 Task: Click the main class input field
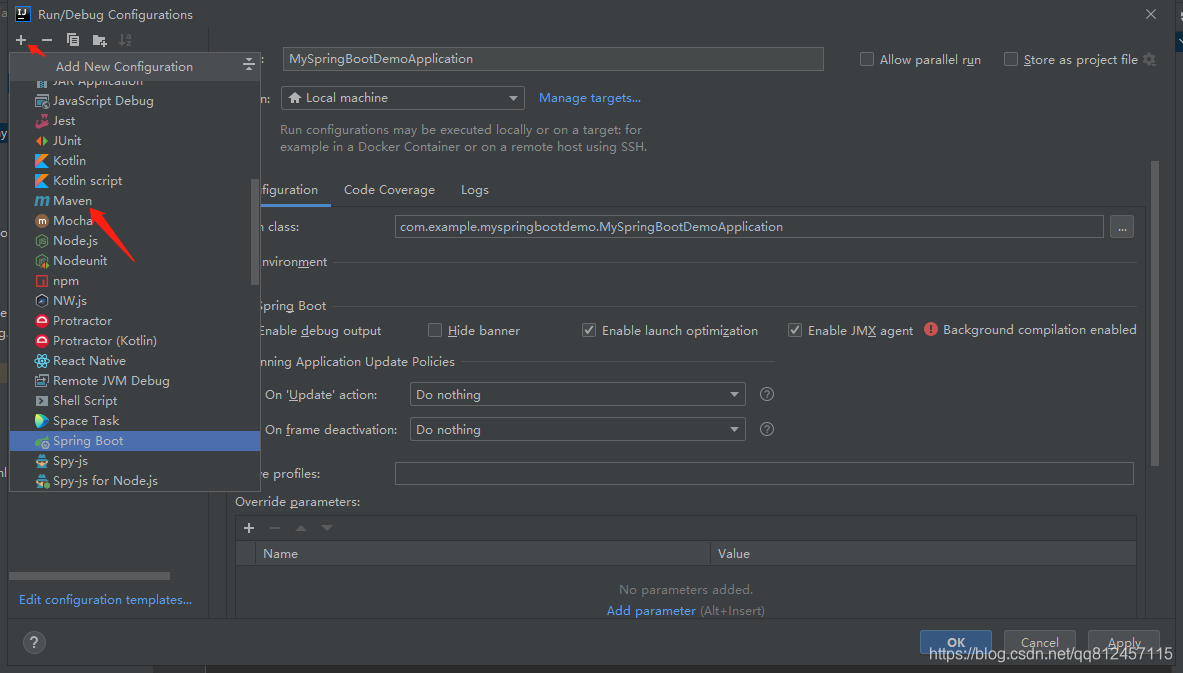click(x=749, y=226)
